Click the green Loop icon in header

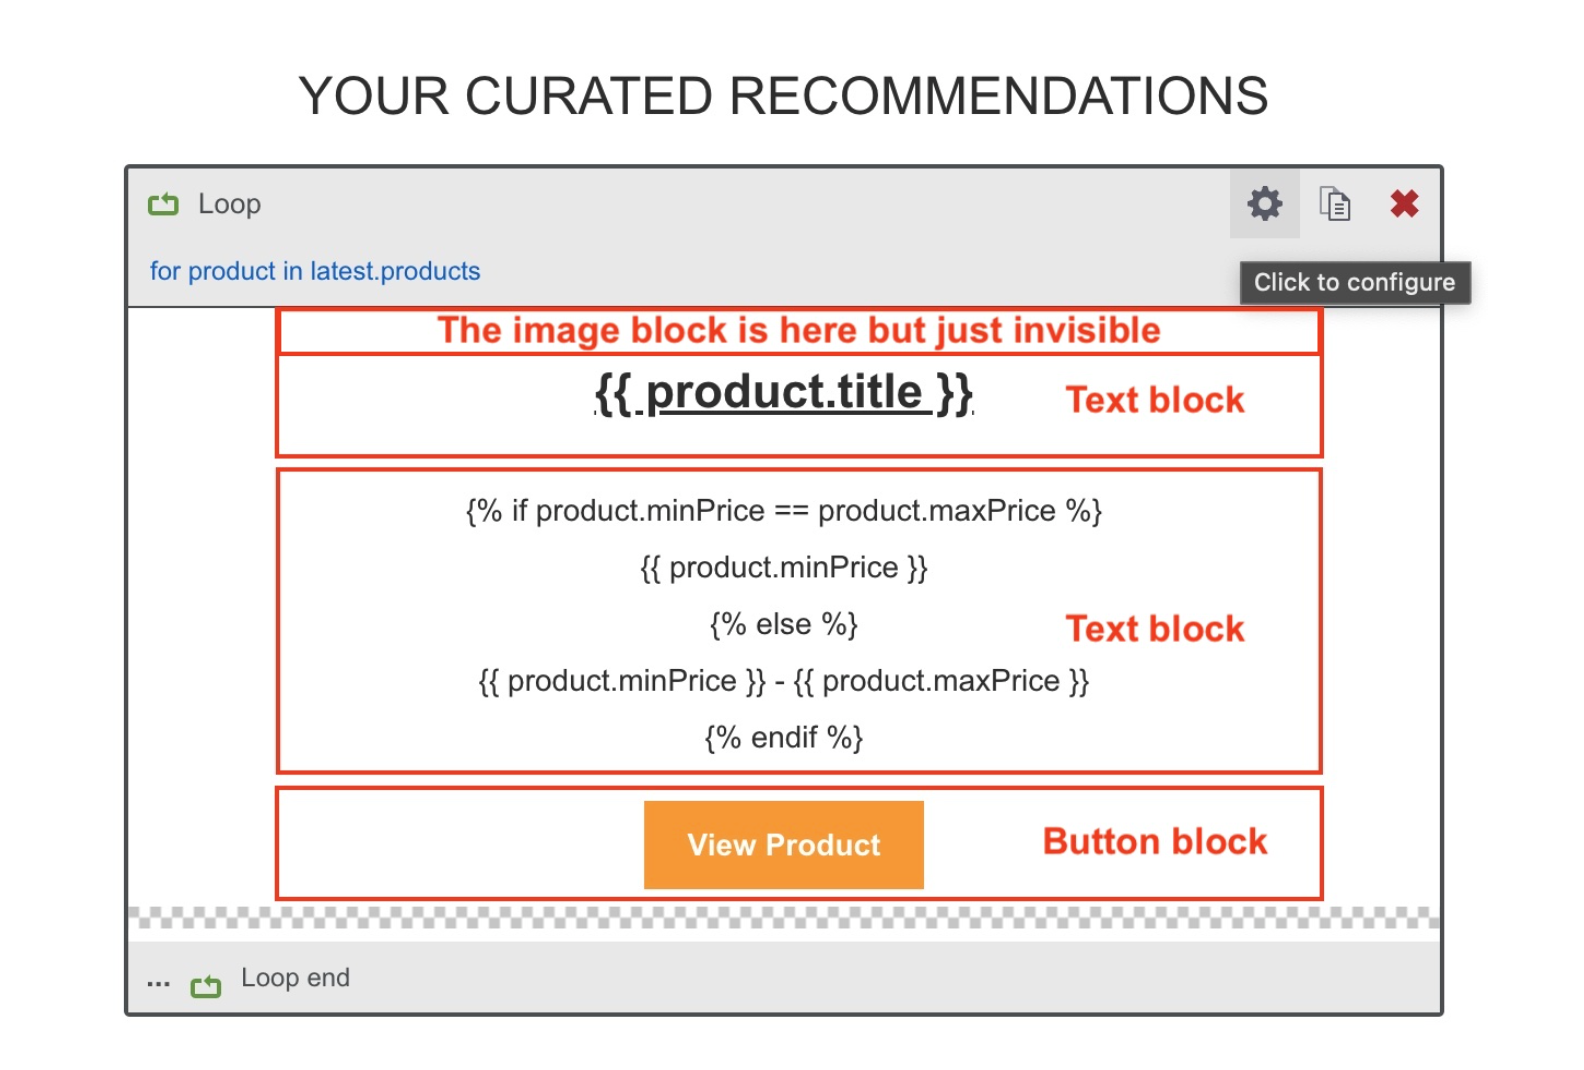tap(163, 204)
